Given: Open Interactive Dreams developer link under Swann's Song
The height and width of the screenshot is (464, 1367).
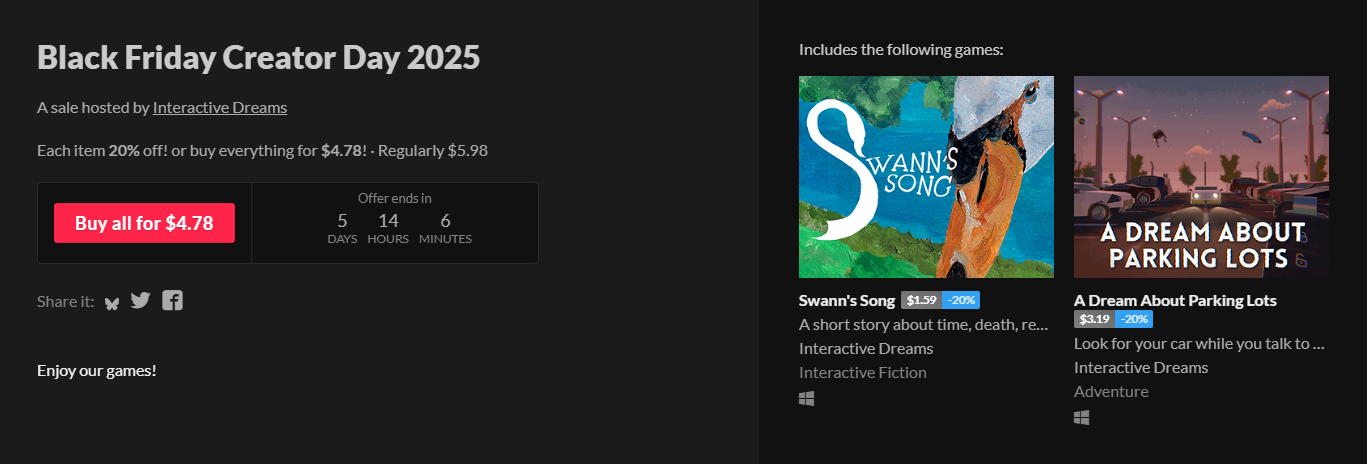Looking at the screenshot, I should pos(866,348).
